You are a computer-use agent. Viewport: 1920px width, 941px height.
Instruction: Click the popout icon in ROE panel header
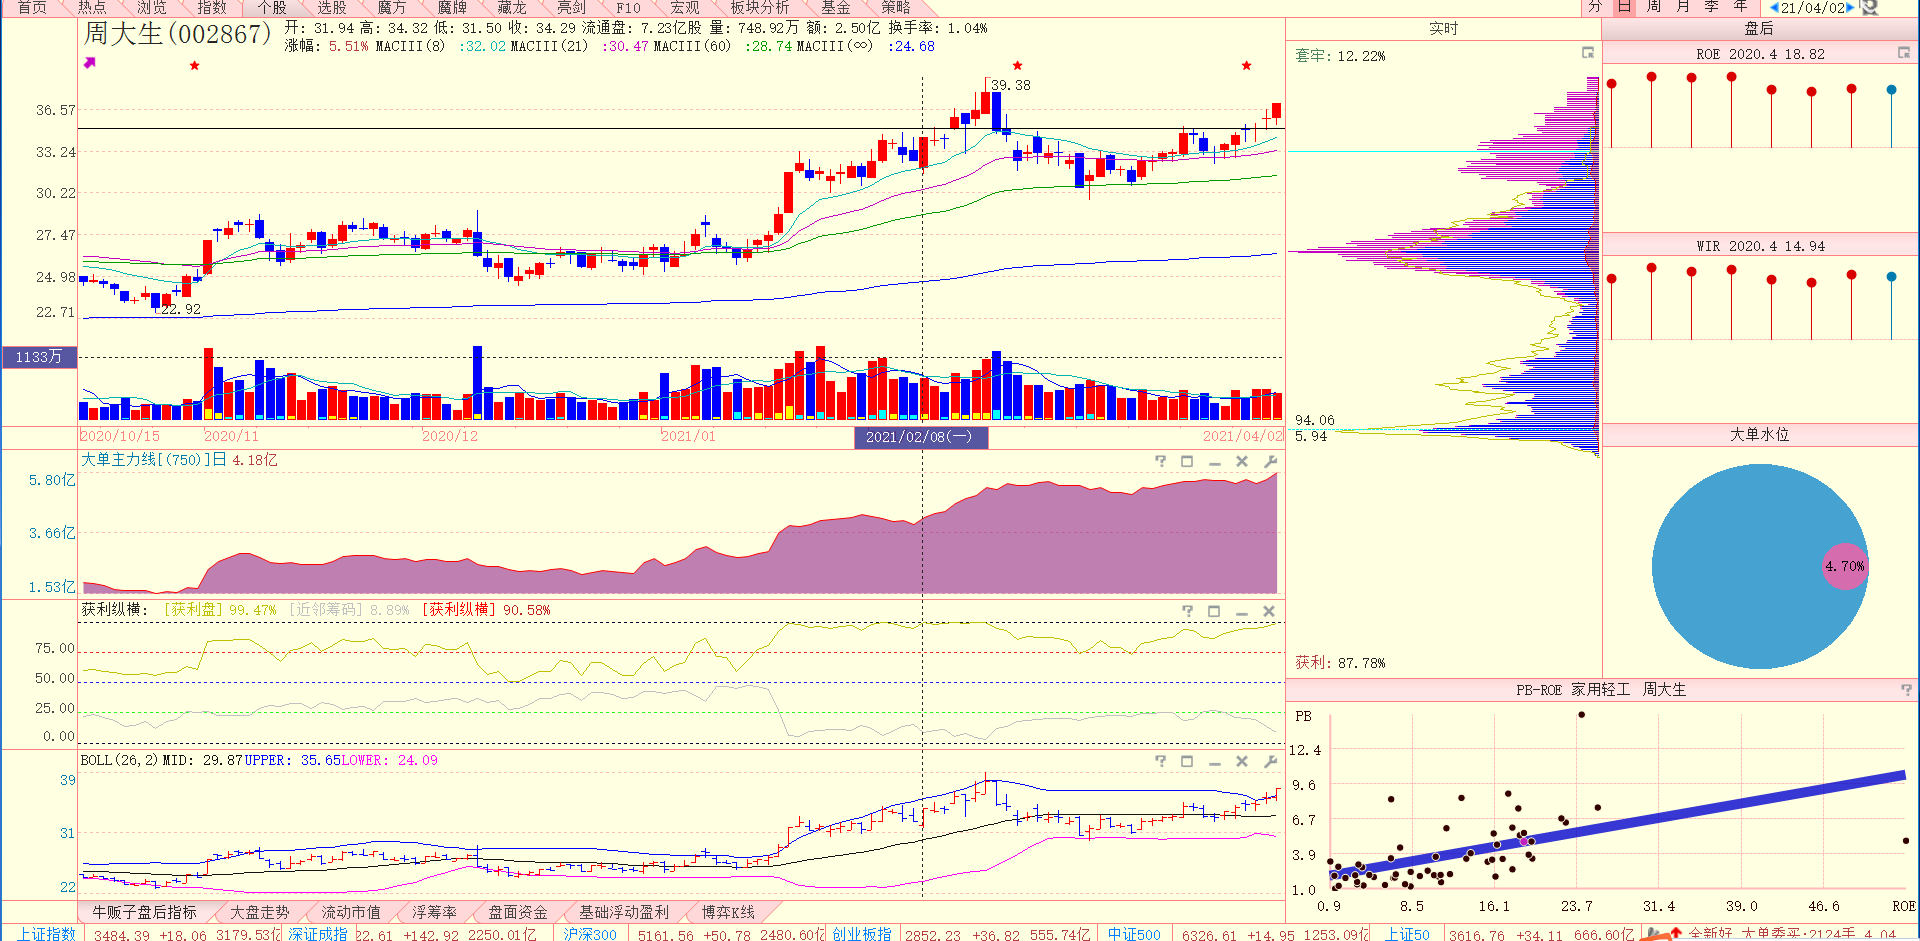1904,53
